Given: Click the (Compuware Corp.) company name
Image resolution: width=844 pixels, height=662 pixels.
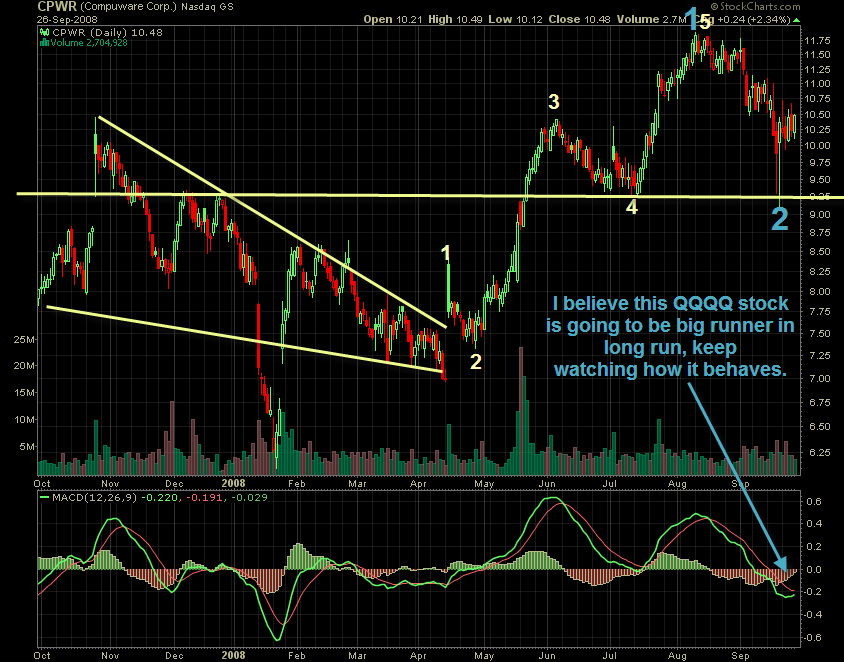Looking at the screenshot, I should pyautogui.click(x=129, y=7).
